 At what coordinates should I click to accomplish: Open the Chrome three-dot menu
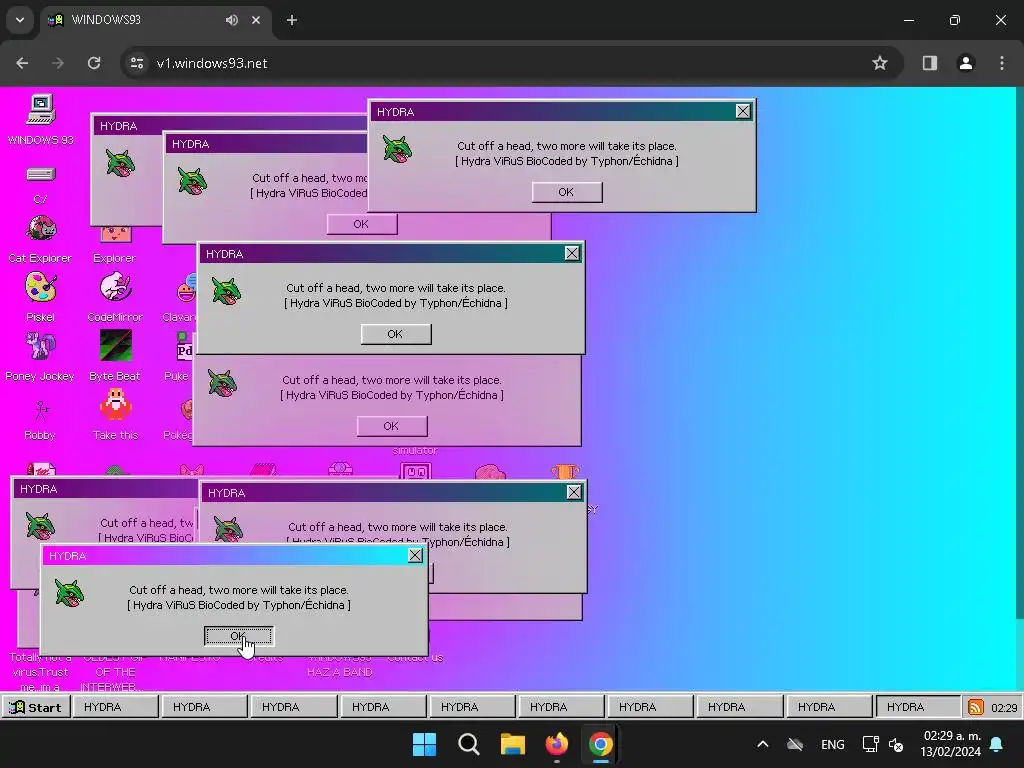(x=1002, y=63)
